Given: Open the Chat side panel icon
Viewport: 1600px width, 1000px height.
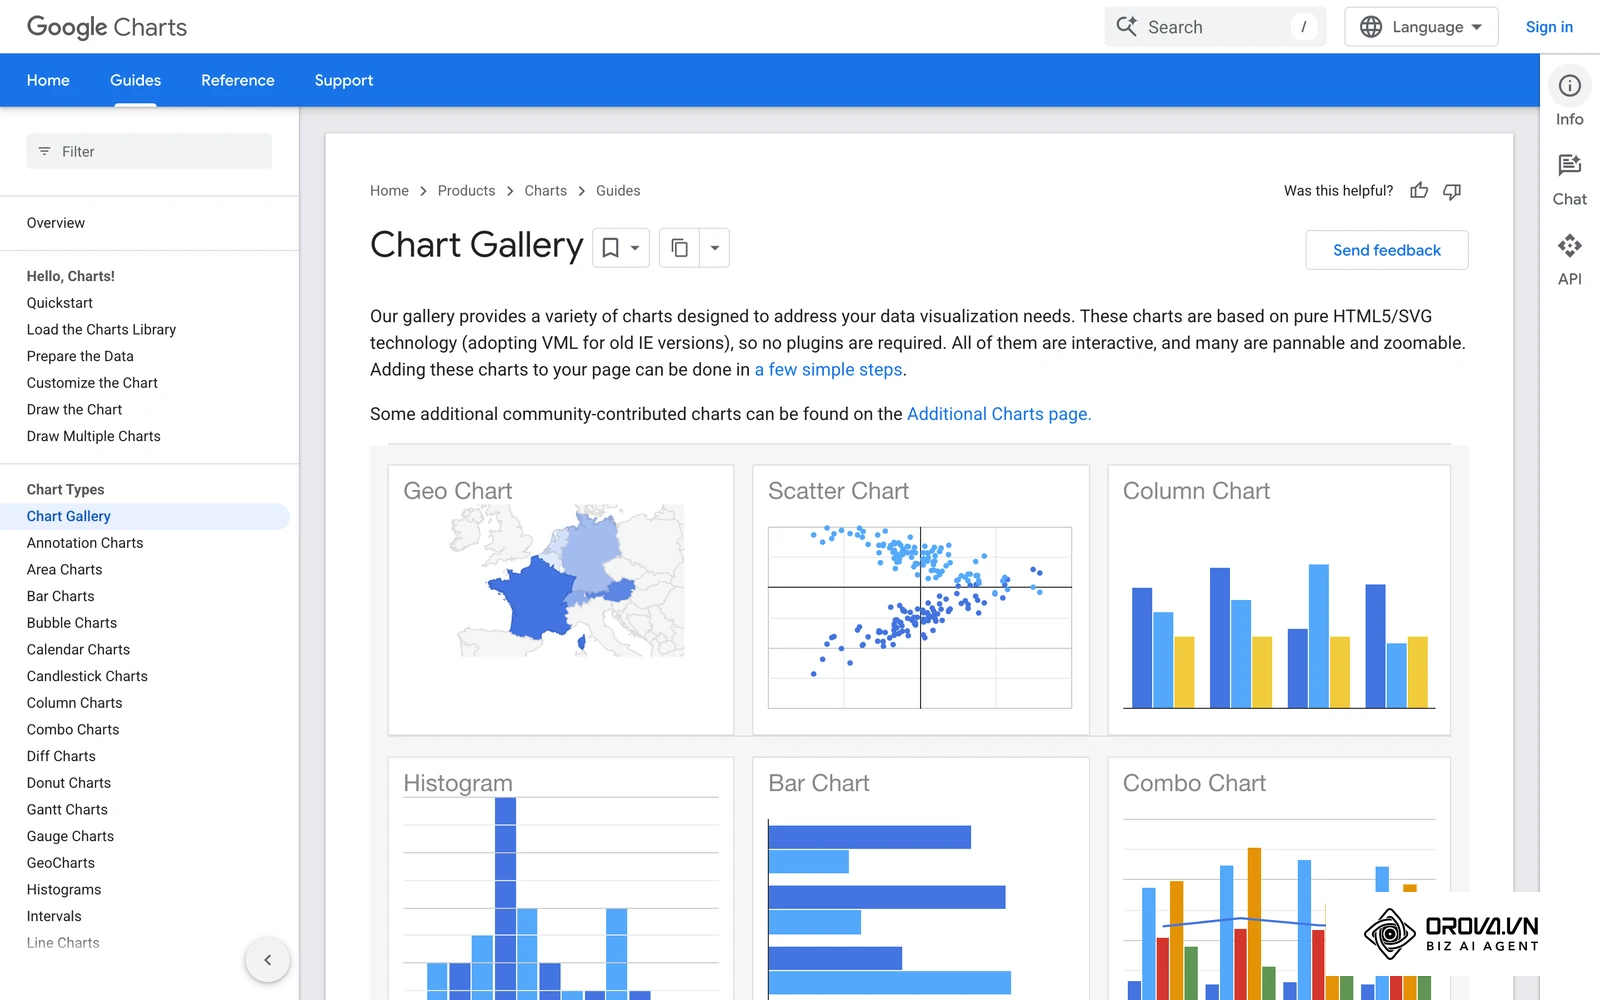Looking at the screenshot, I should (1570, 165).
